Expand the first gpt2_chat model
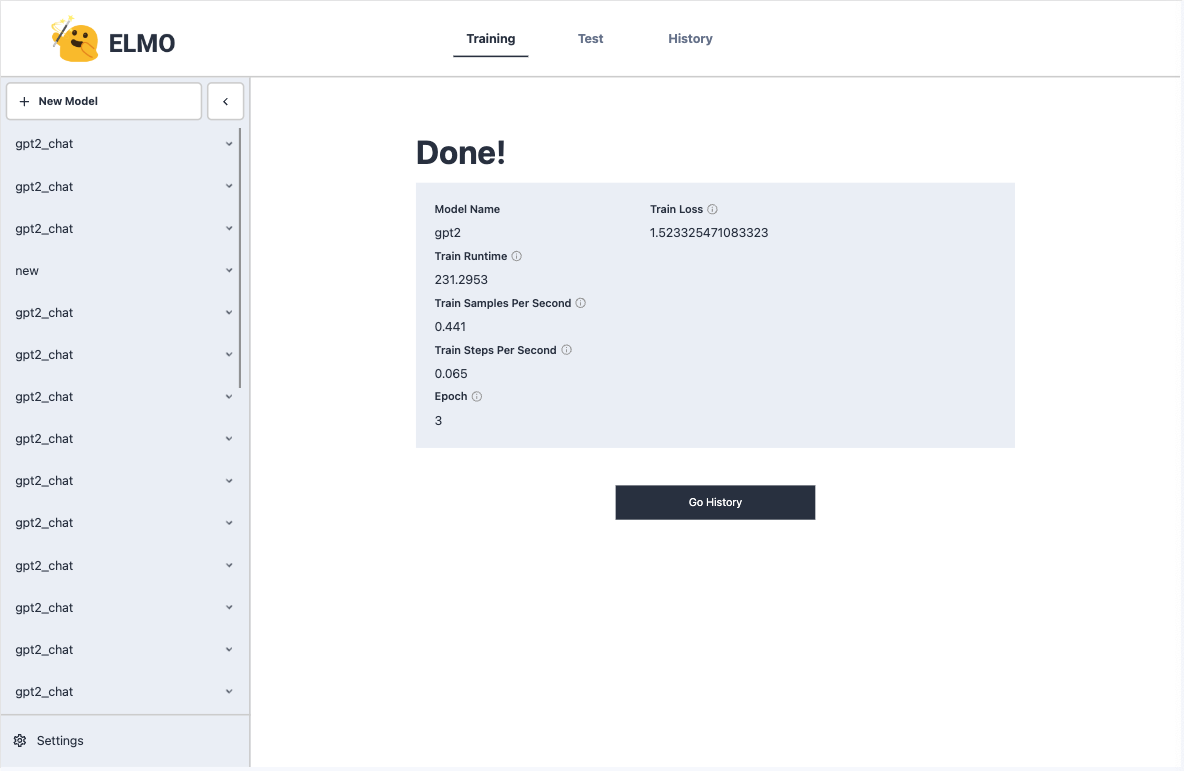Viewport: 1184px width, 771px height. [x=229, y=143]
